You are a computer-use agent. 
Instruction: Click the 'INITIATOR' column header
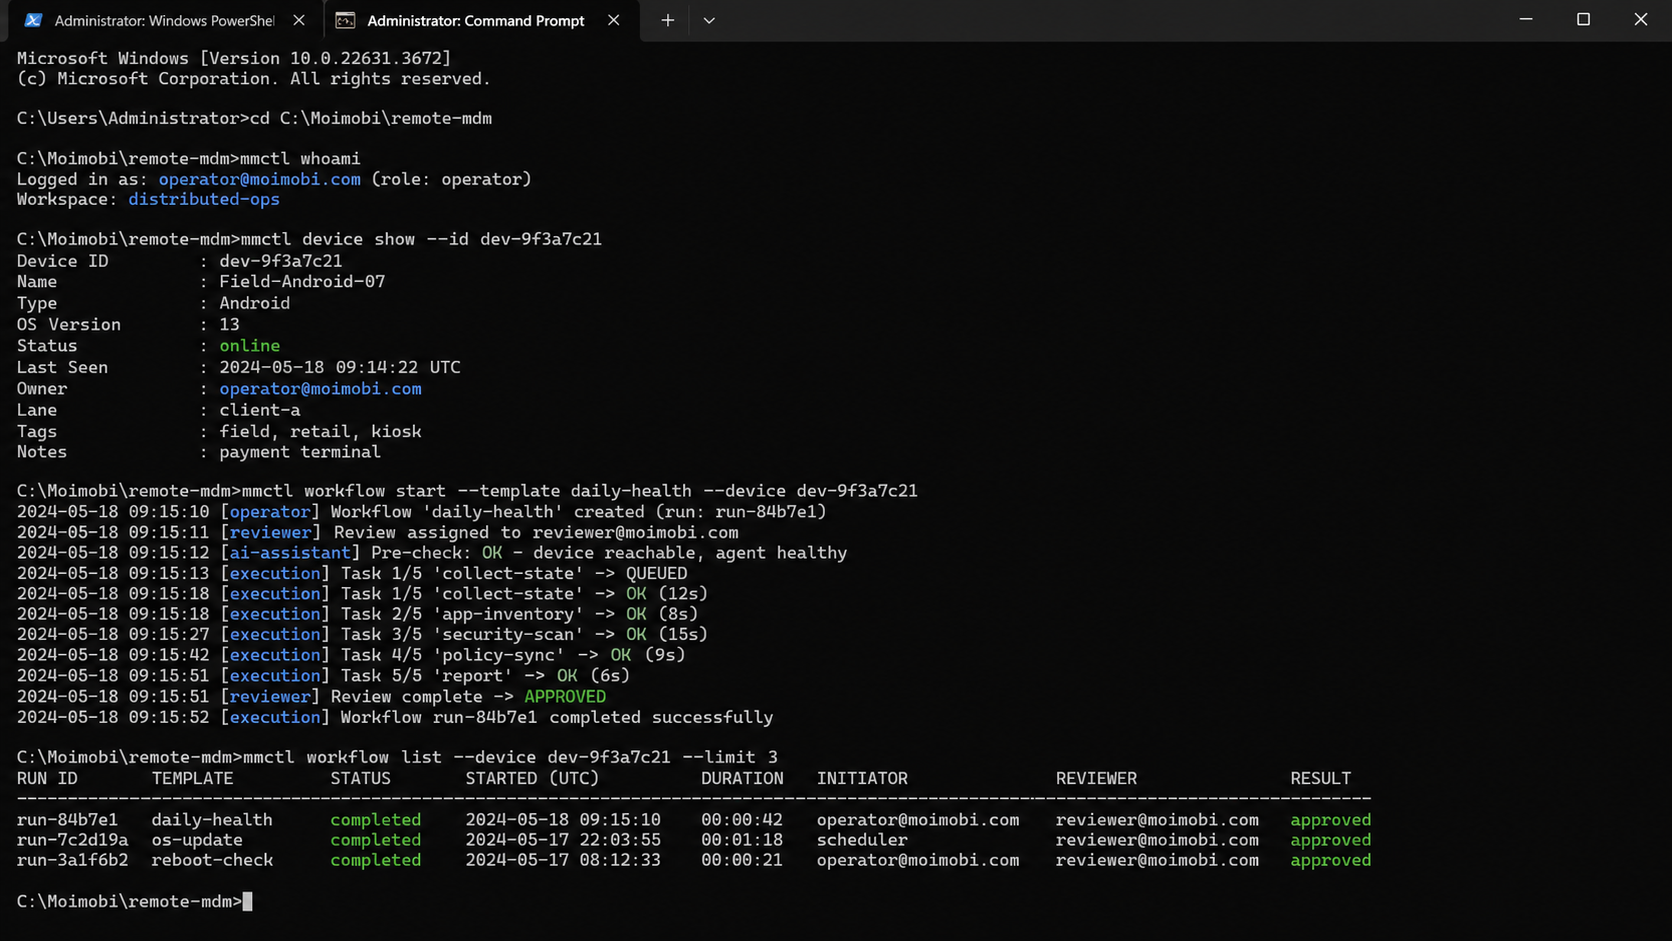[862, 779]
